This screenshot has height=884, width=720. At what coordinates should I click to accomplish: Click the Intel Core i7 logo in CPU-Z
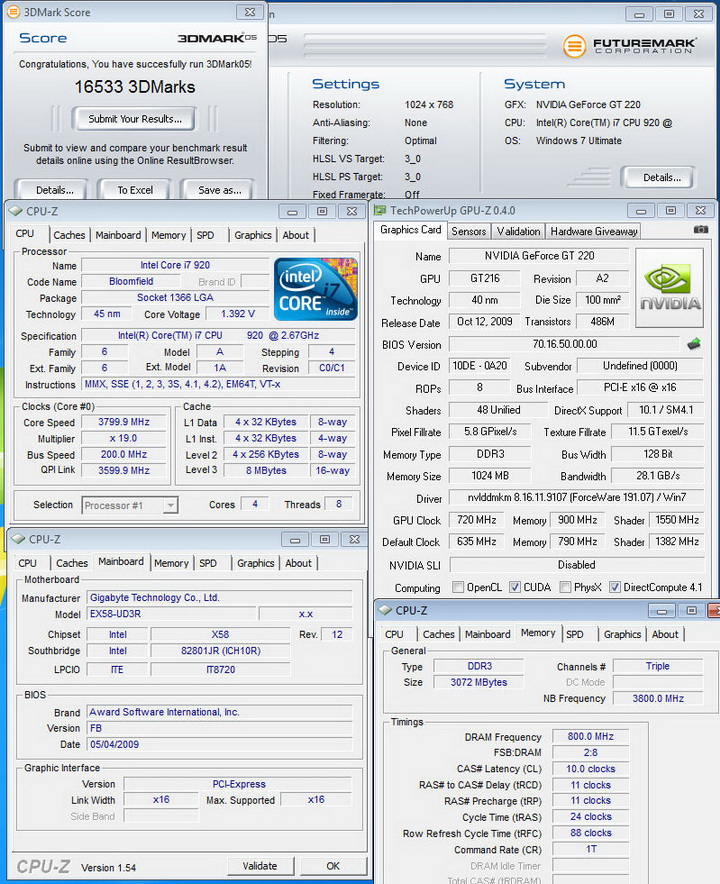pyautogui.click(x=316, y=289)
